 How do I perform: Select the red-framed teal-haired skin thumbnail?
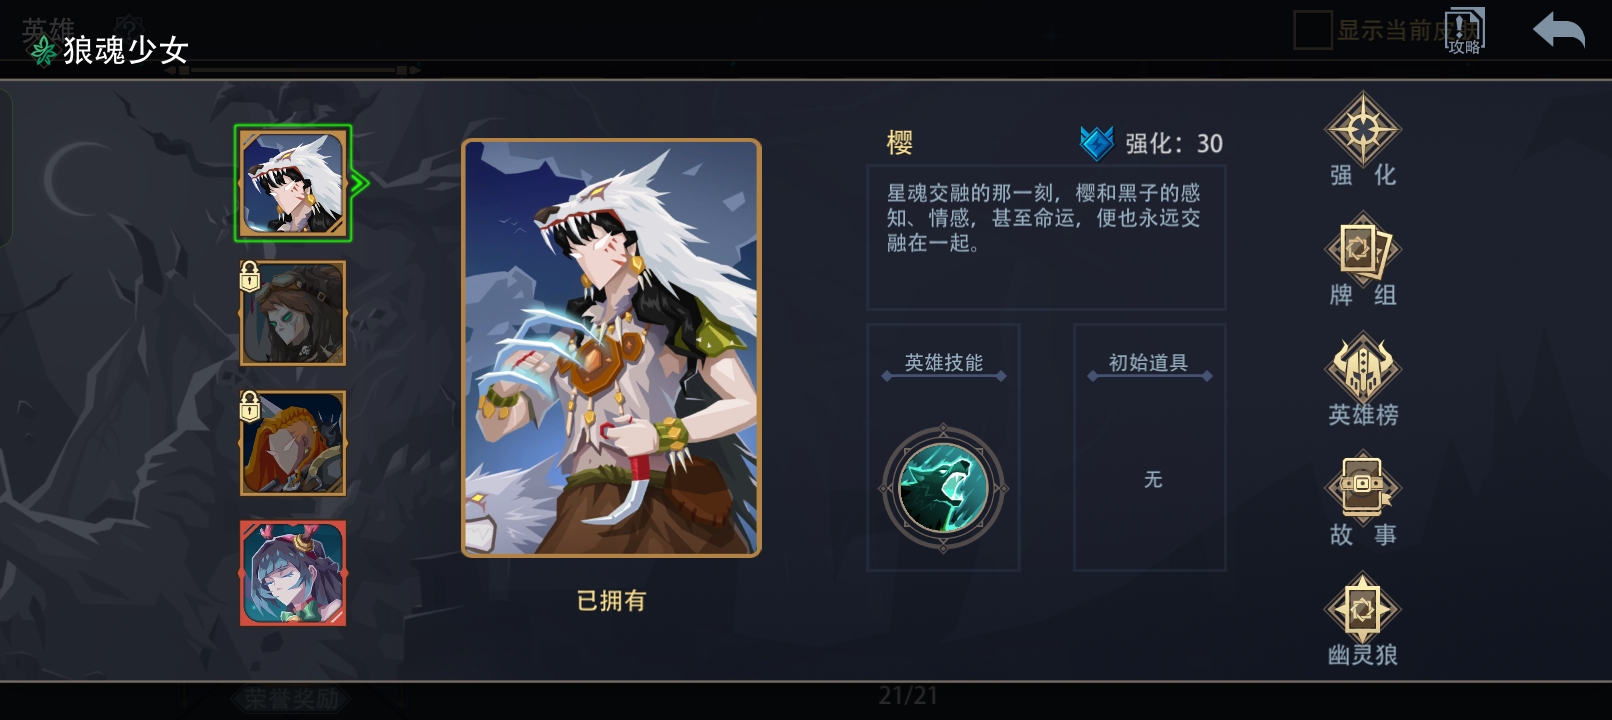coord(293,573)
